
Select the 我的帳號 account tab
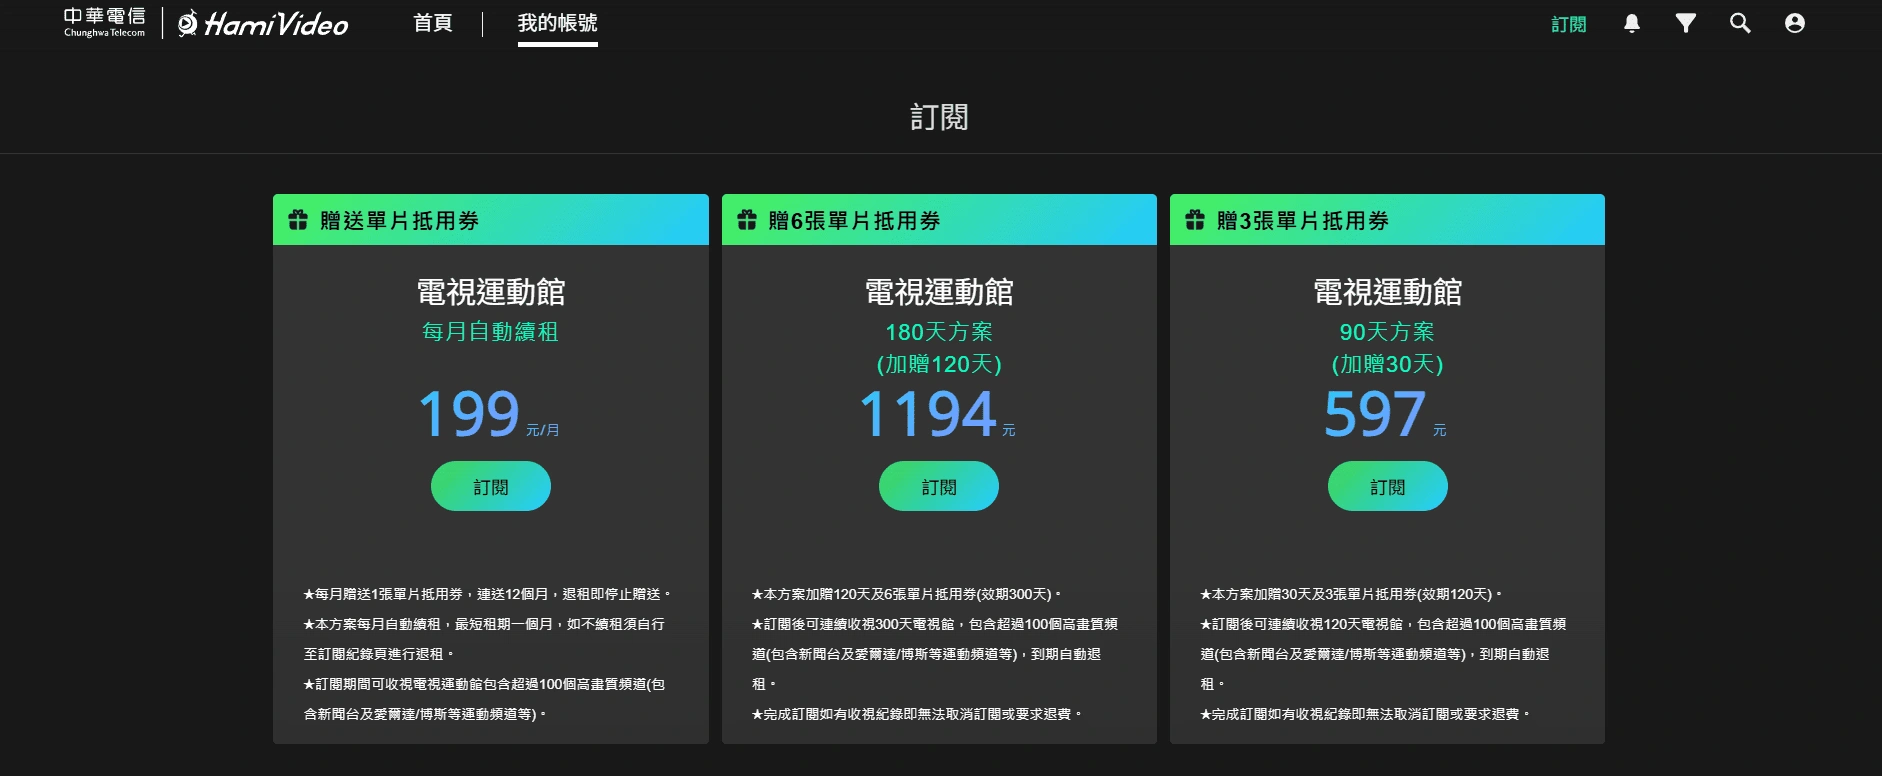point(557,23)
